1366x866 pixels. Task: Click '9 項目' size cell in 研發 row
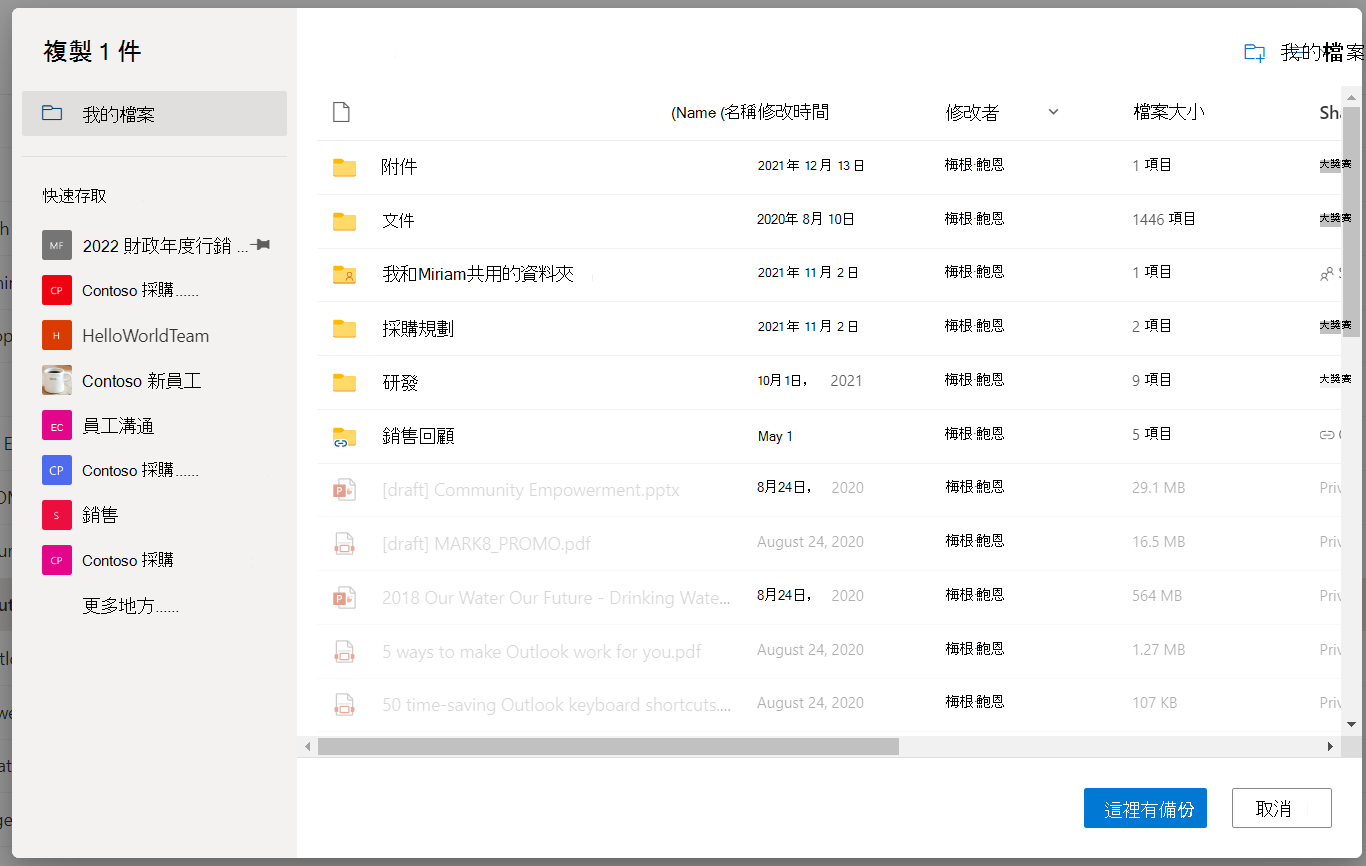point(1152,380)
